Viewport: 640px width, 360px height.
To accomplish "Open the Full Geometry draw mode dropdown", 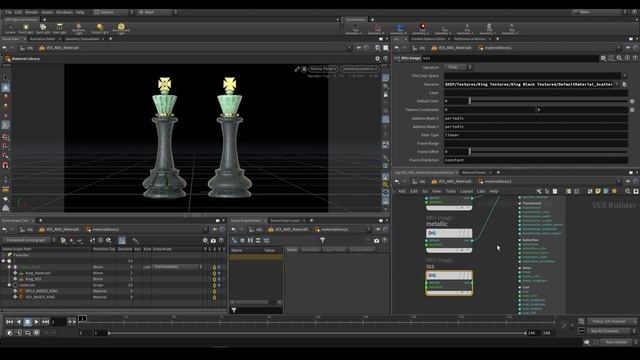I will click(177, 267).
